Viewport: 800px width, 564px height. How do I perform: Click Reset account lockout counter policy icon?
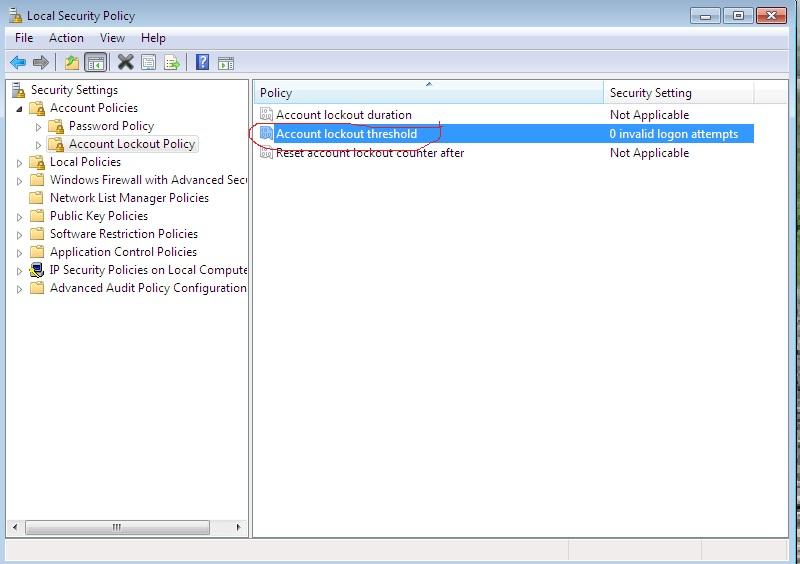tap(266, 153)
